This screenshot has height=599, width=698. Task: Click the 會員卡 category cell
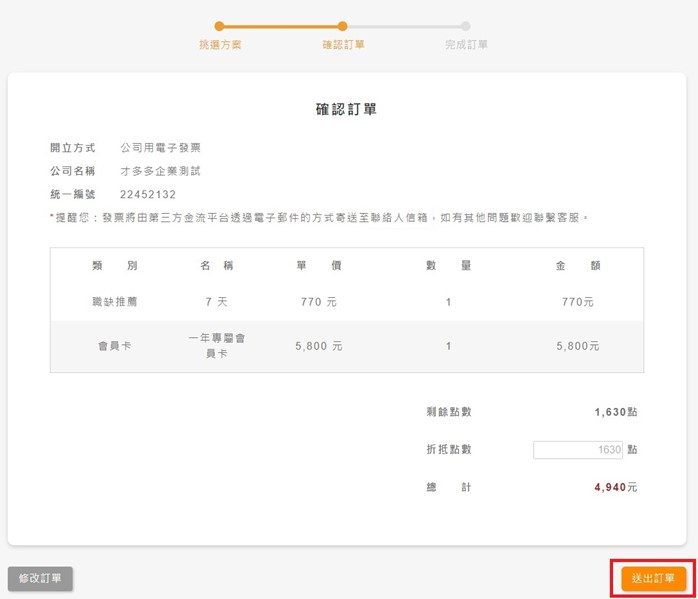click(x=115, y=346)
